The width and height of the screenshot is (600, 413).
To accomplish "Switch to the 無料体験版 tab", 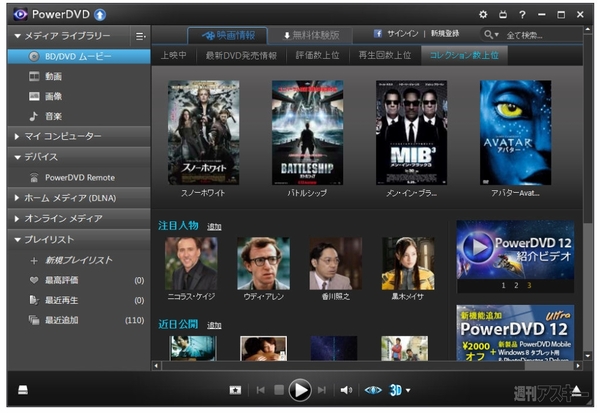I will click(x=310, y=36).
